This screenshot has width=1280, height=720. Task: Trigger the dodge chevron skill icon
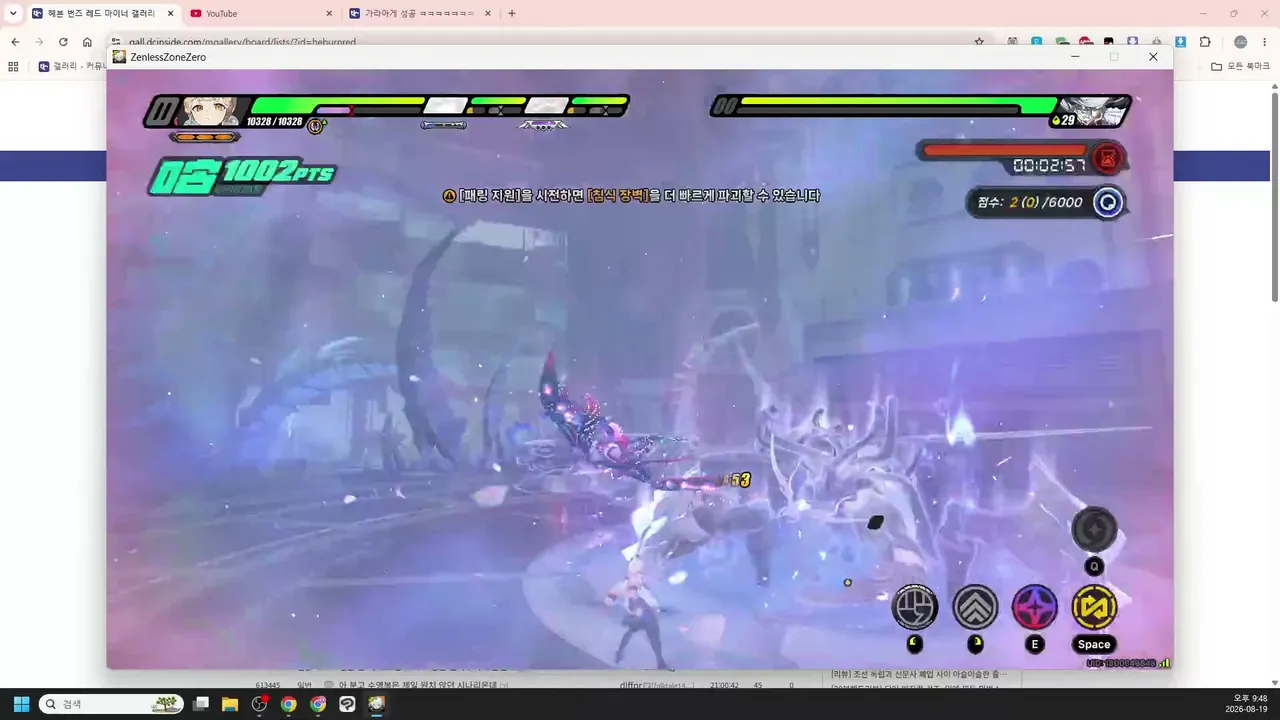tap(975, 607)
